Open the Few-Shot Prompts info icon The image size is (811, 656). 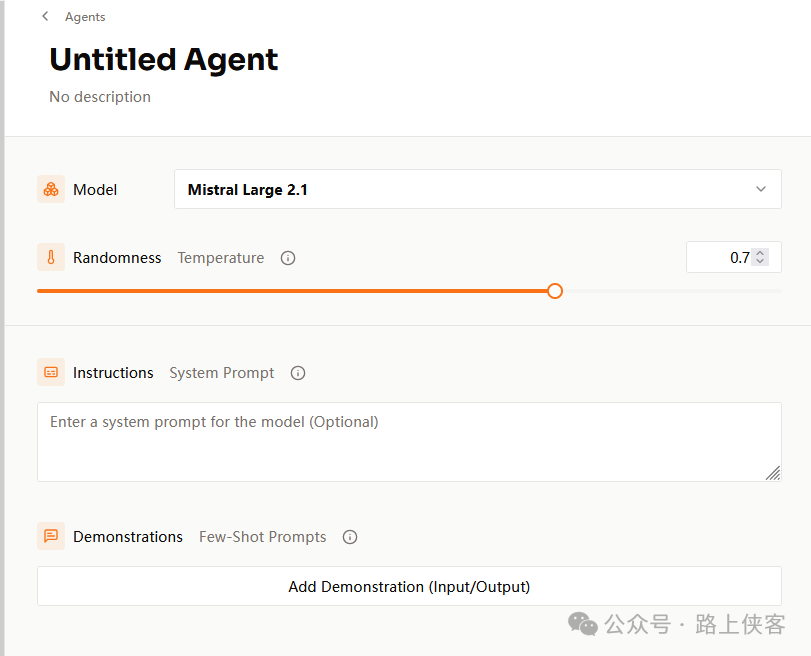350,537
